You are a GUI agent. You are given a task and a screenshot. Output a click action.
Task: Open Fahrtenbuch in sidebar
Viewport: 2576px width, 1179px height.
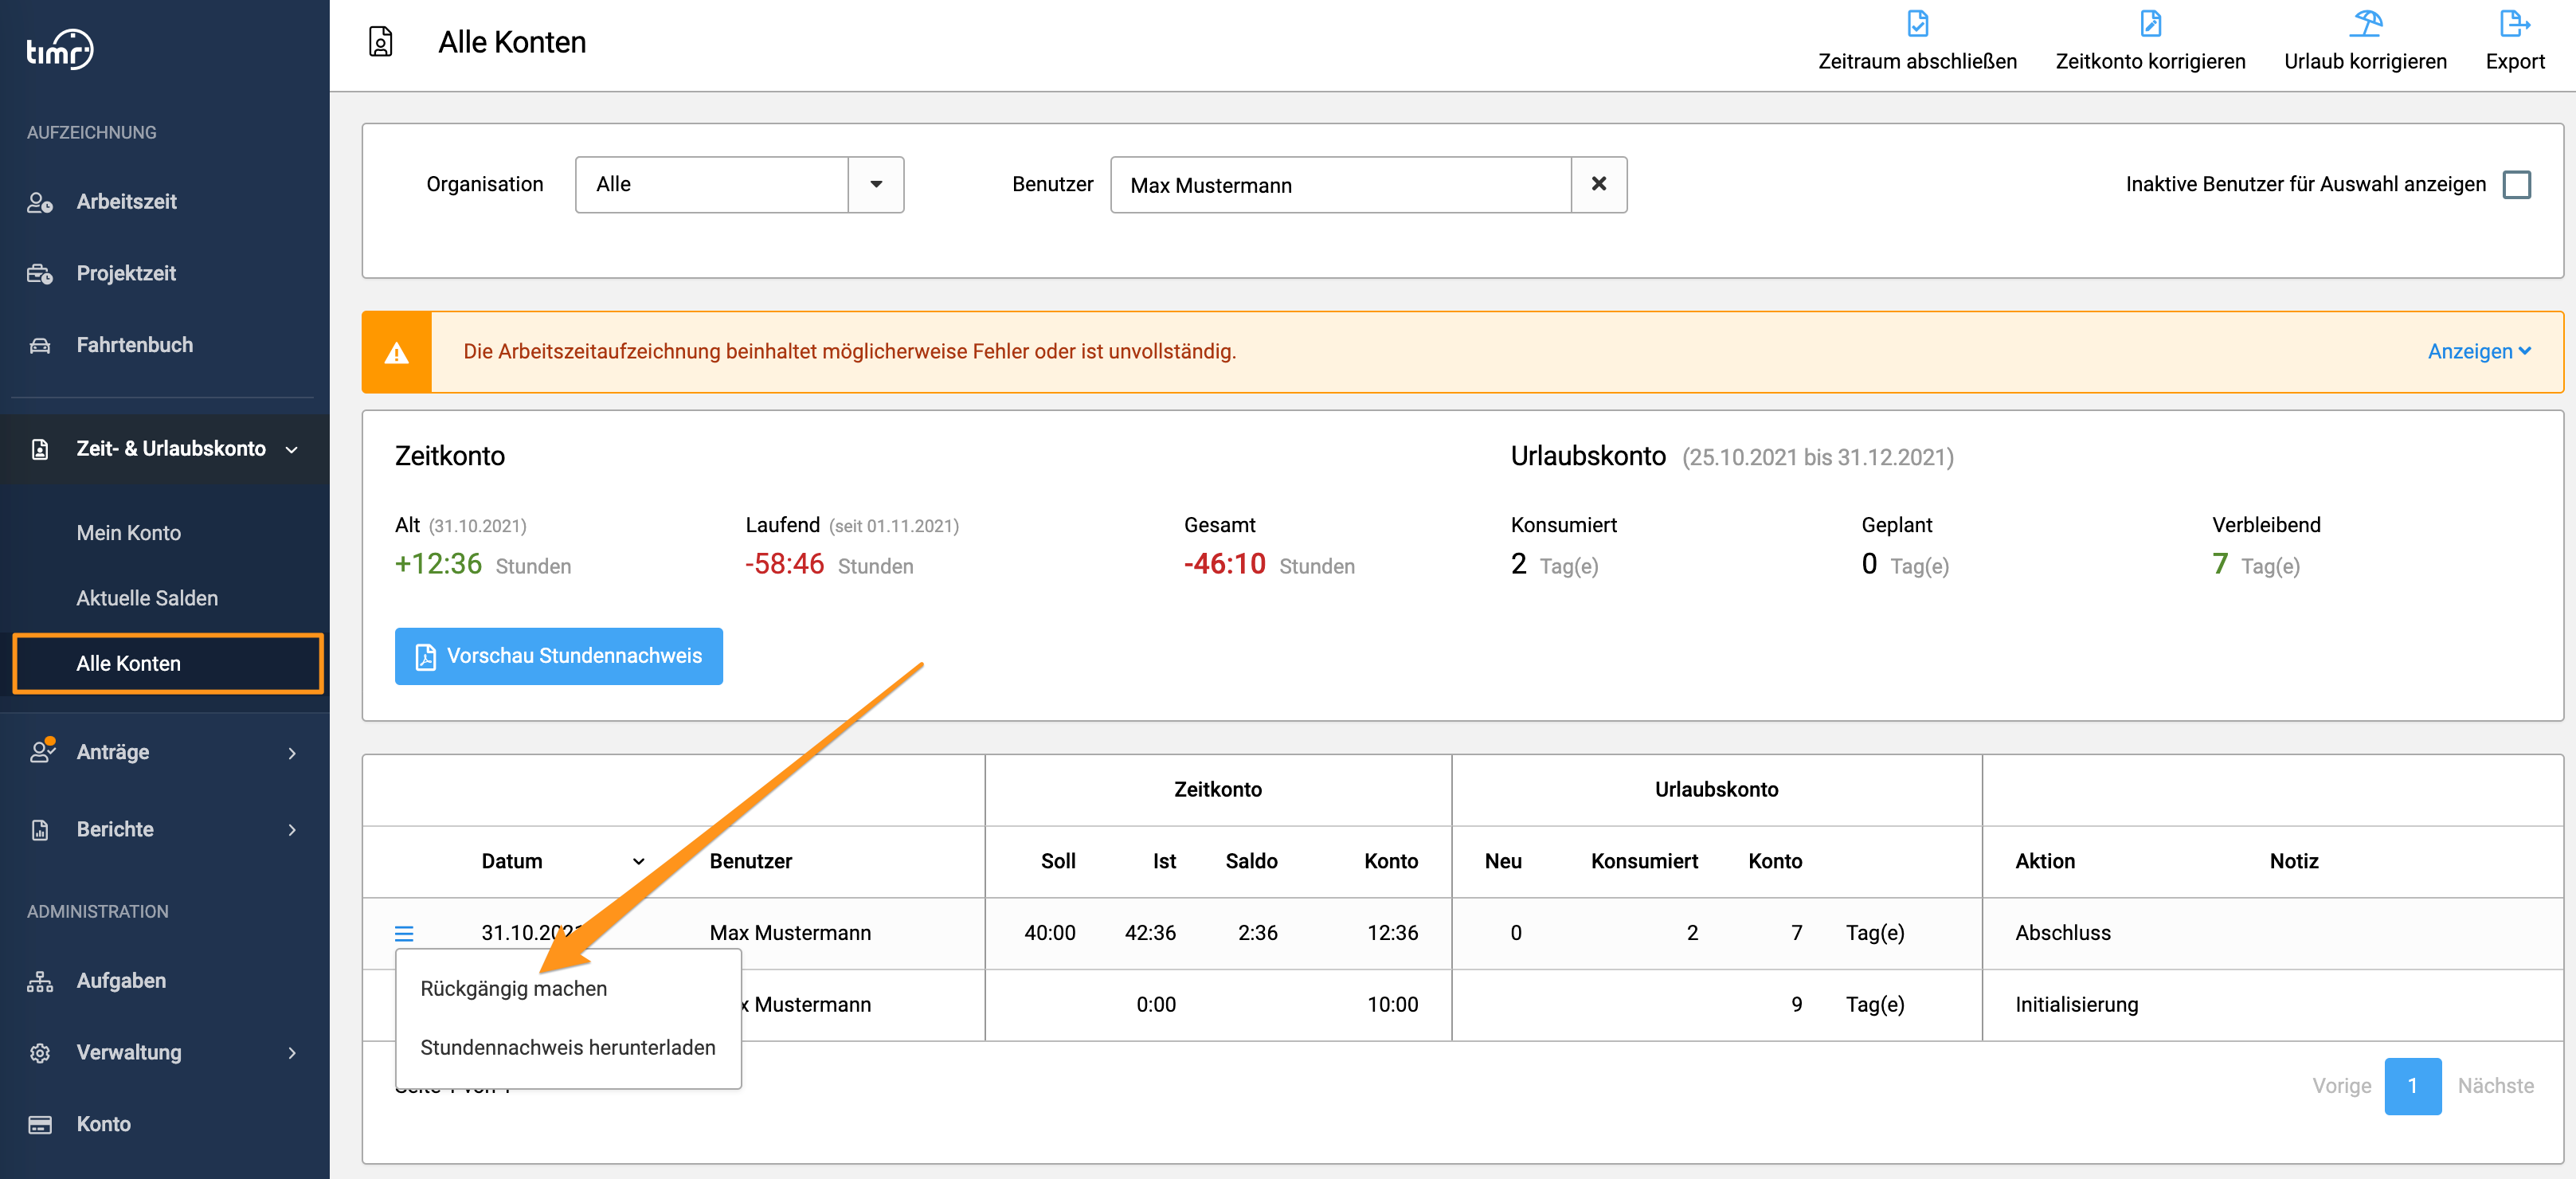[135, 345]
